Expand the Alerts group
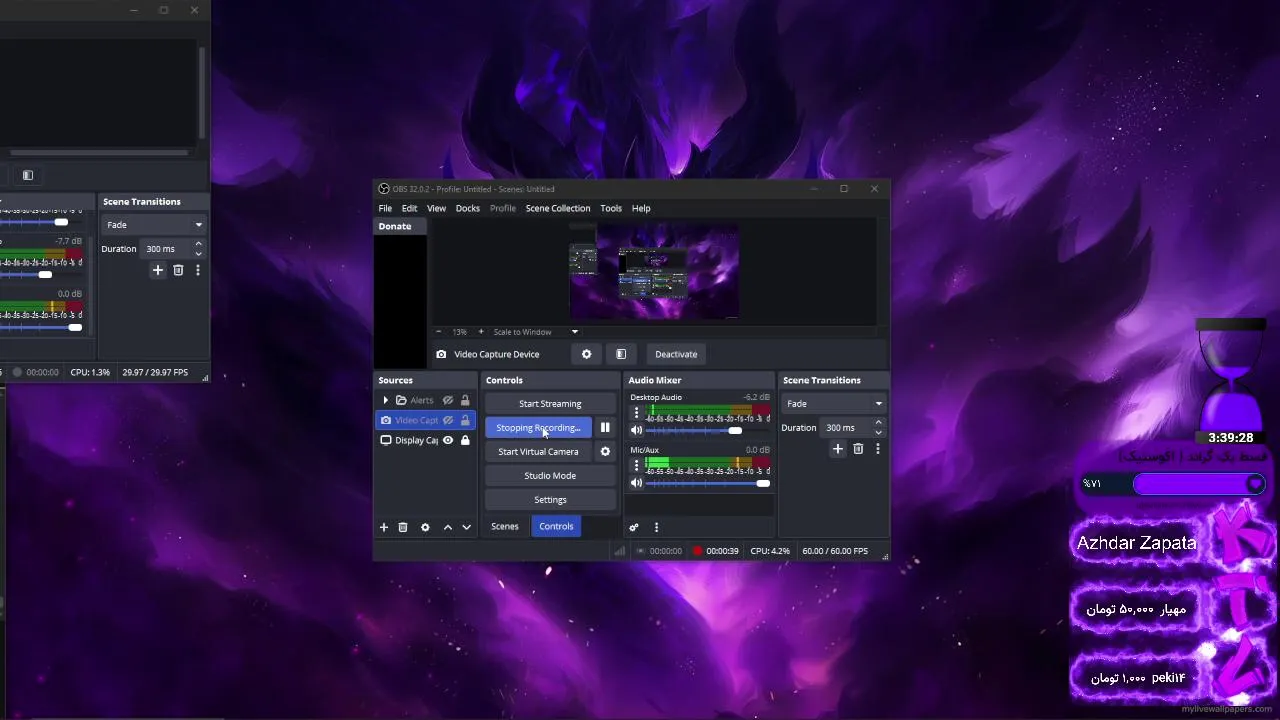1280x720 pixels. 385,400
